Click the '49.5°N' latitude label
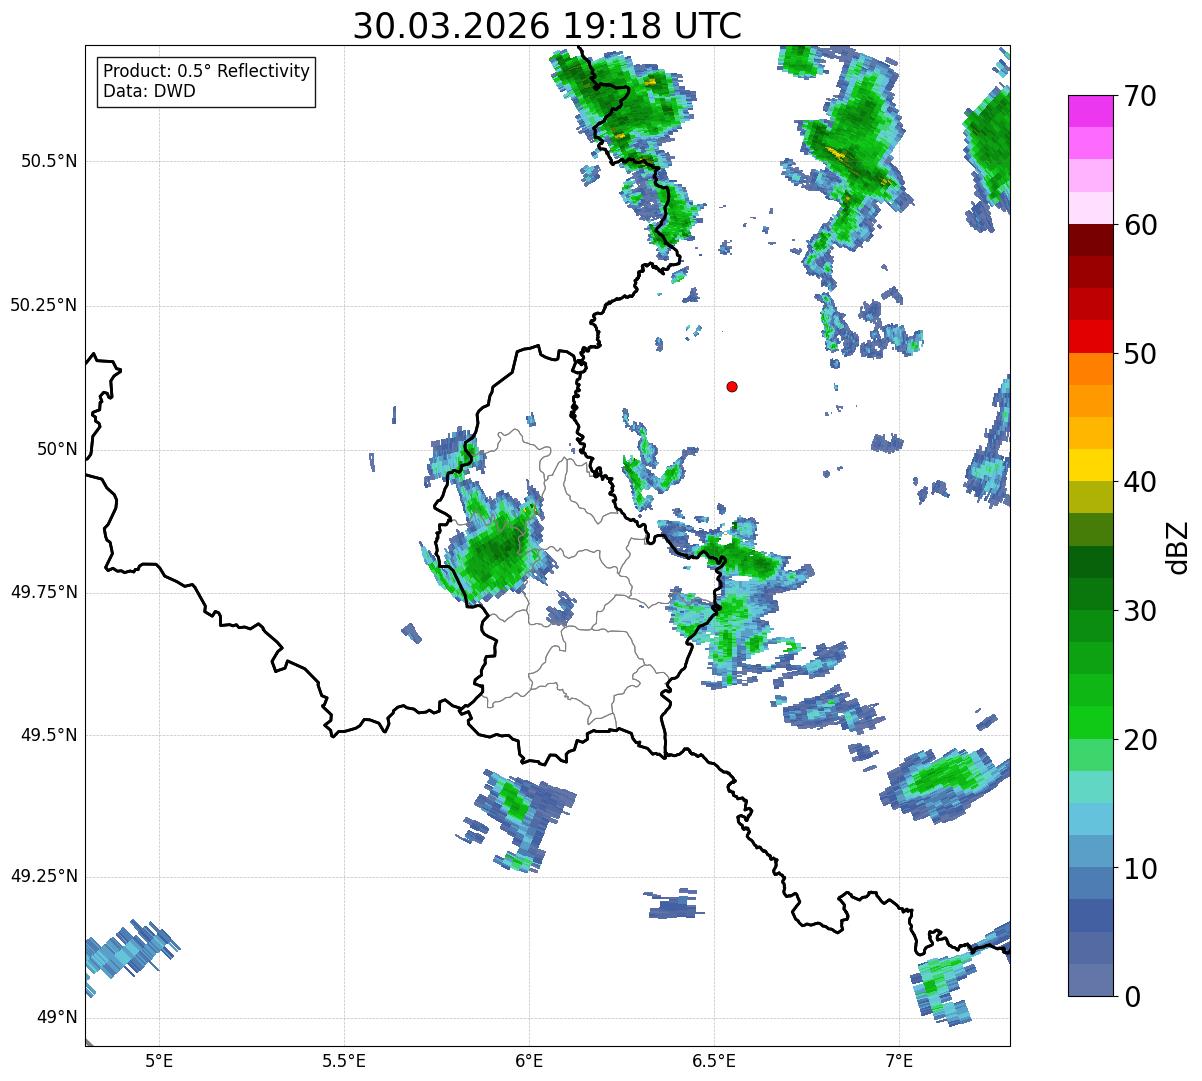Image resolution: width=1202 pixels, height=1081 pixels. [48, 735]
